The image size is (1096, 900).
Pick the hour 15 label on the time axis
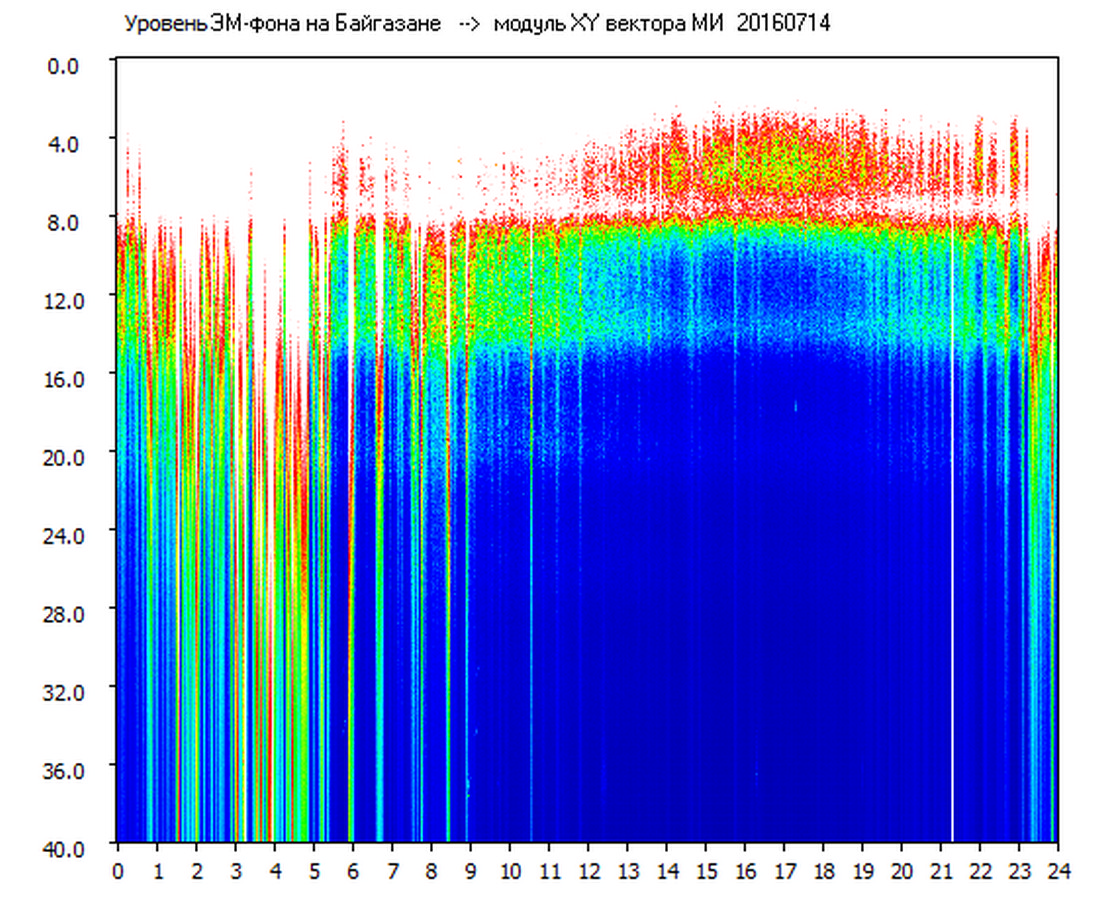click(x=705, y=871)
